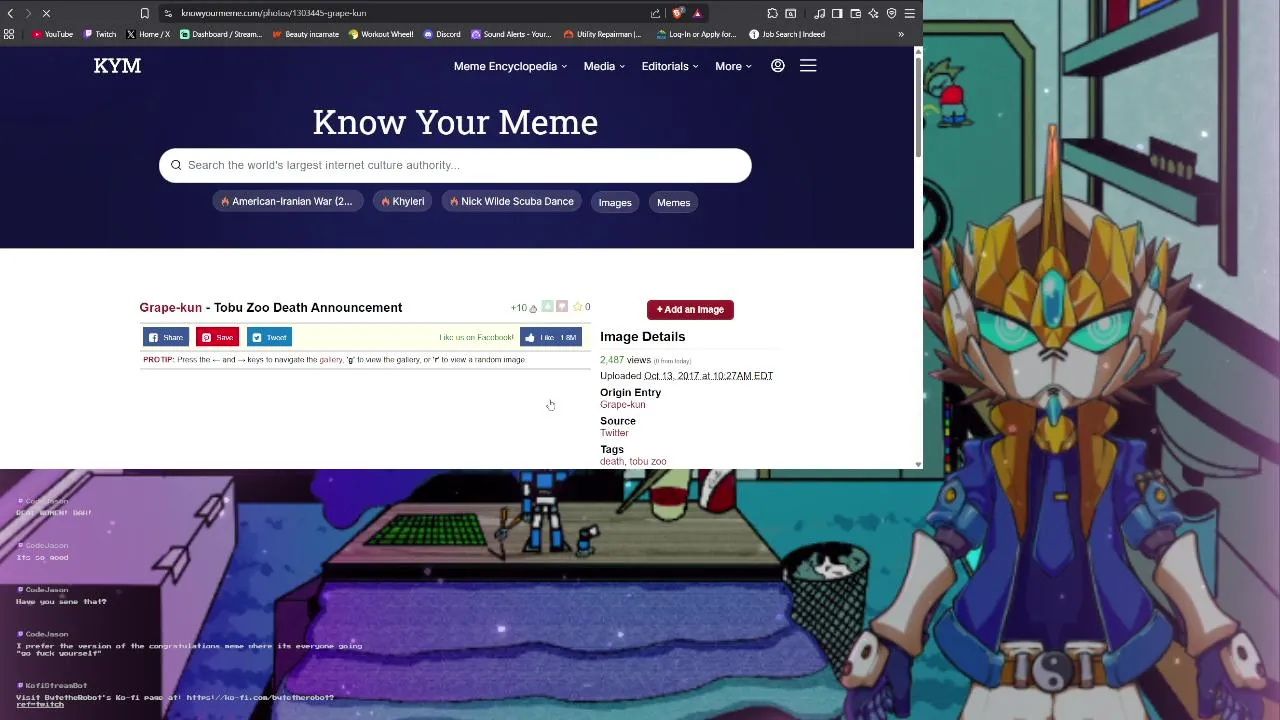
Task: Open the apps grid icon in bookmarks bar
Action: [x=9, y=34]
